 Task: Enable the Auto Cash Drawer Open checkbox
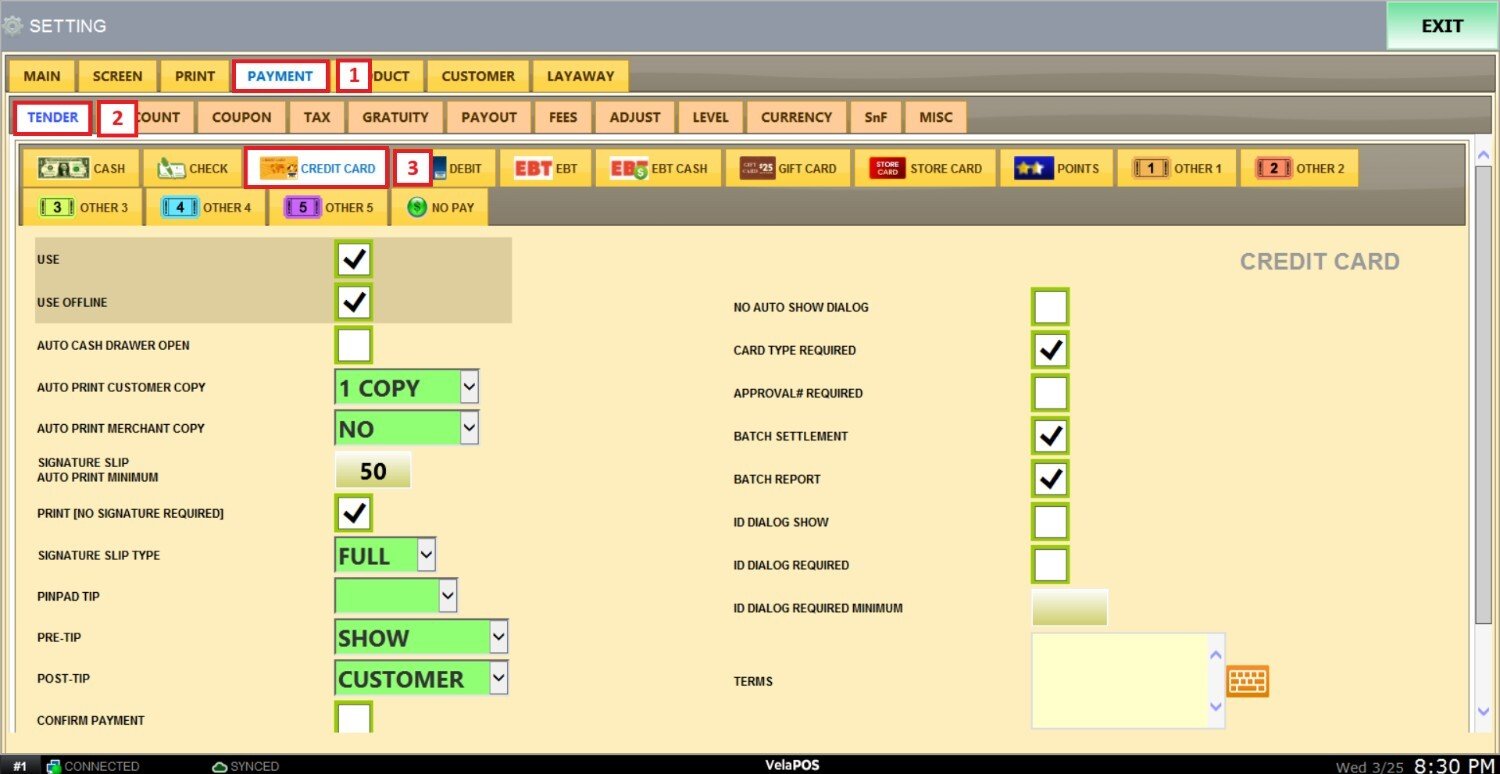pyautogui.click(x=354, y=346)
